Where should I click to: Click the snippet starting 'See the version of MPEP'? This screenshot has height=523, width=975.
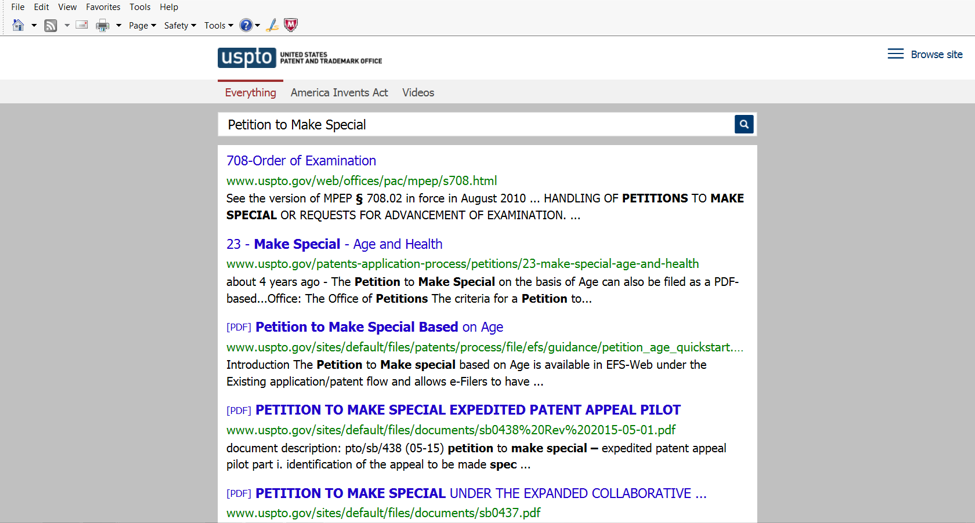coord(485,207)
